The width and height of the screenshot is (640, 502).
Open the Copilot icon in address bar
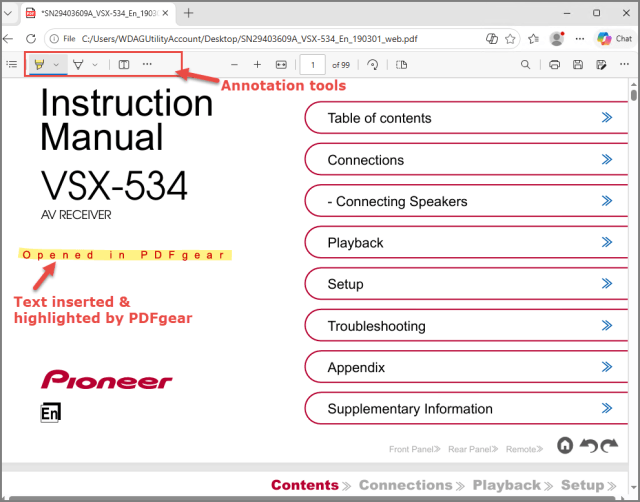[492, 39]
